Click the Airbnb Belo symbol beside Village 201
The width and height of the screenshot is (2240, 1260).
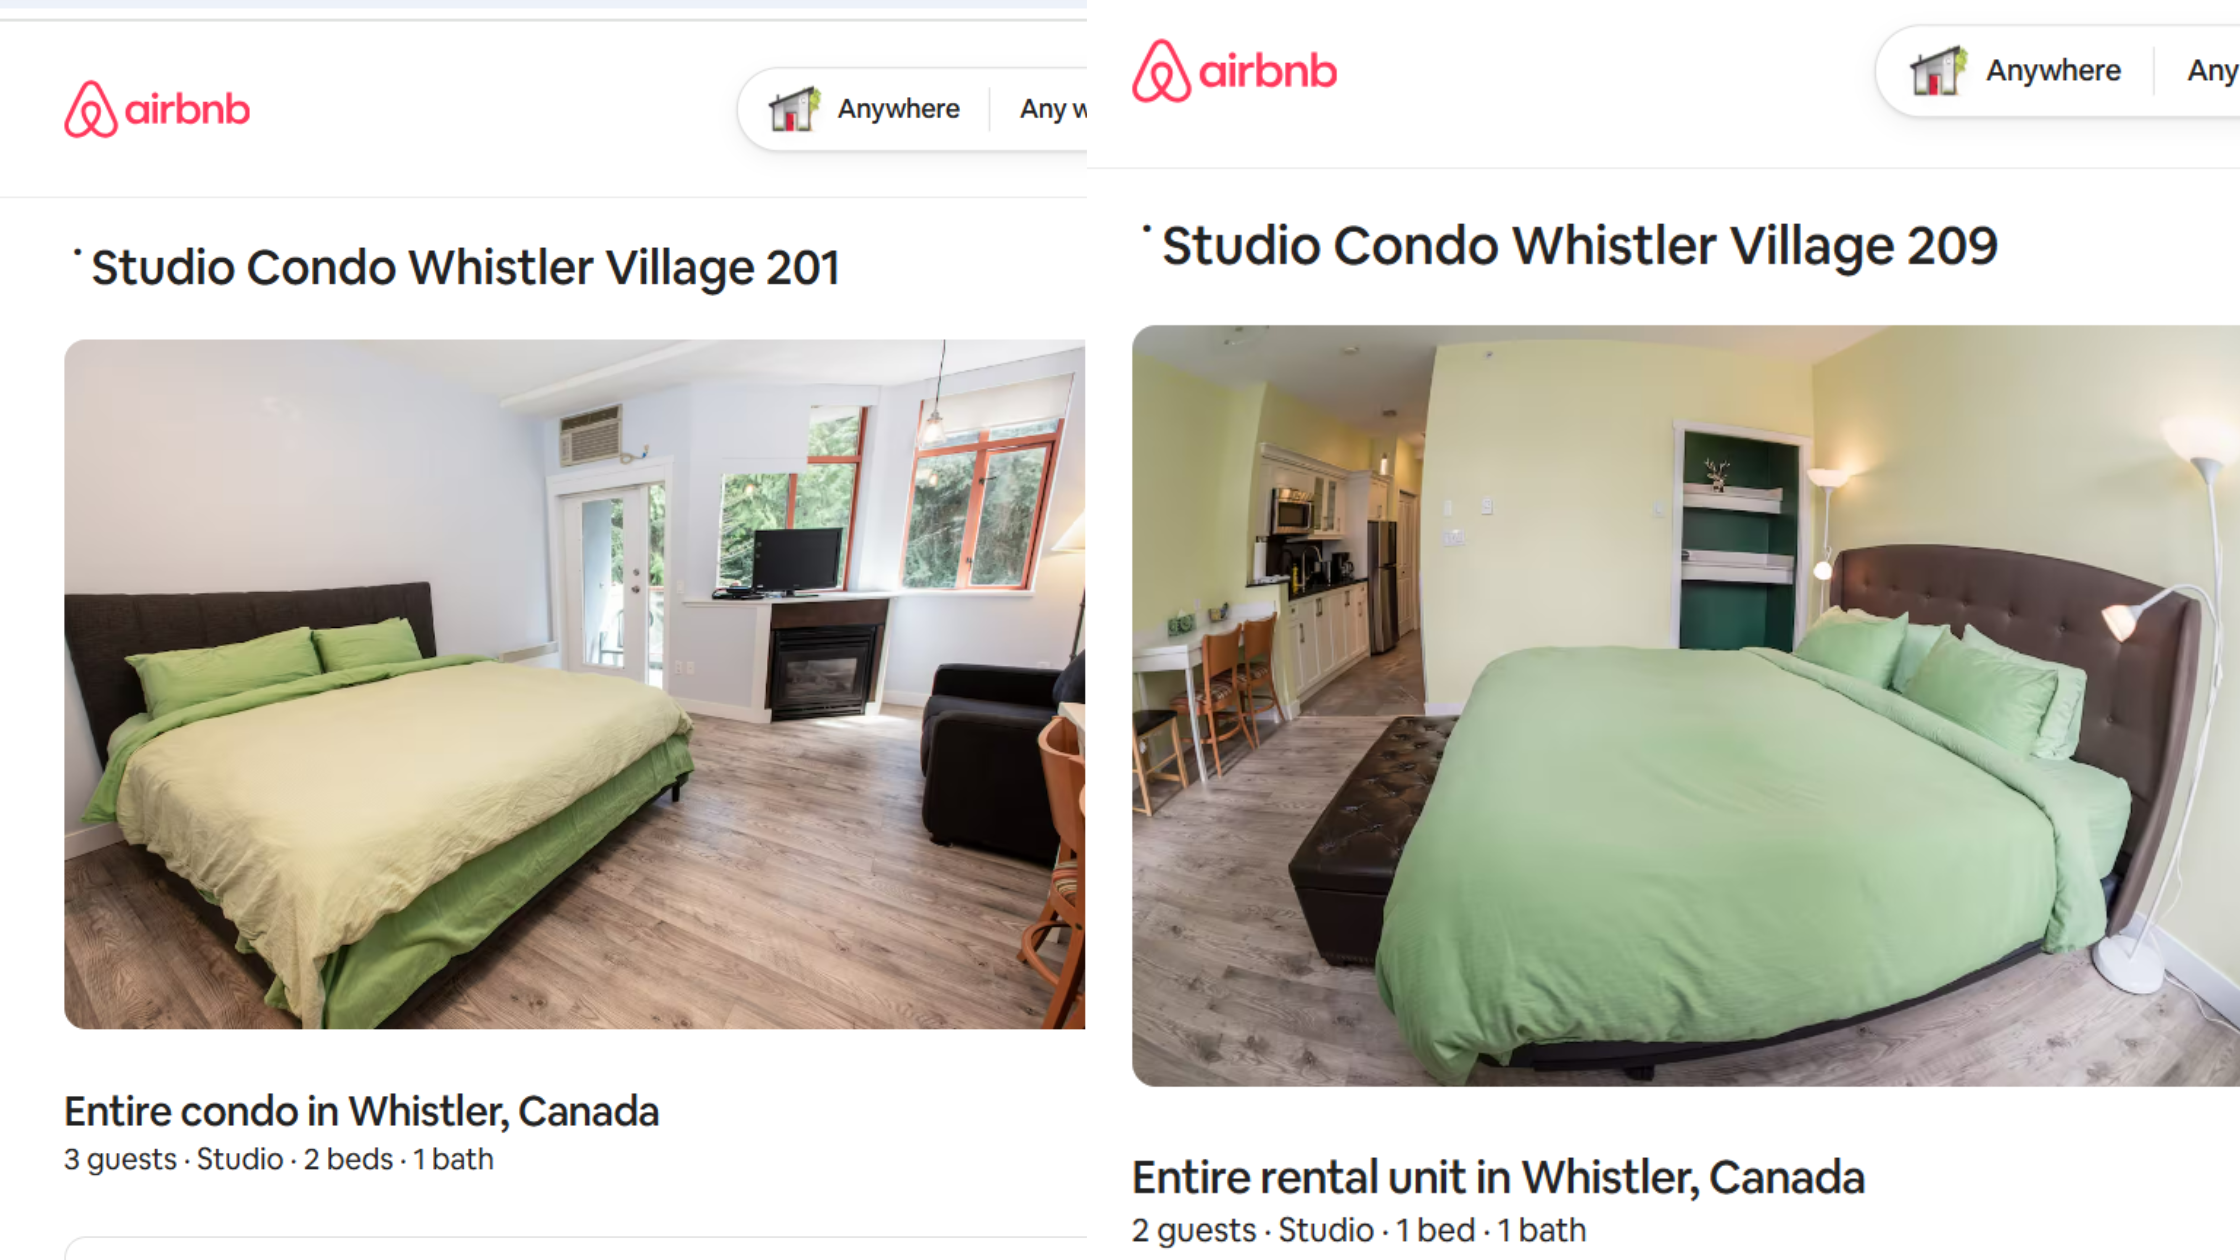[91, 109]
